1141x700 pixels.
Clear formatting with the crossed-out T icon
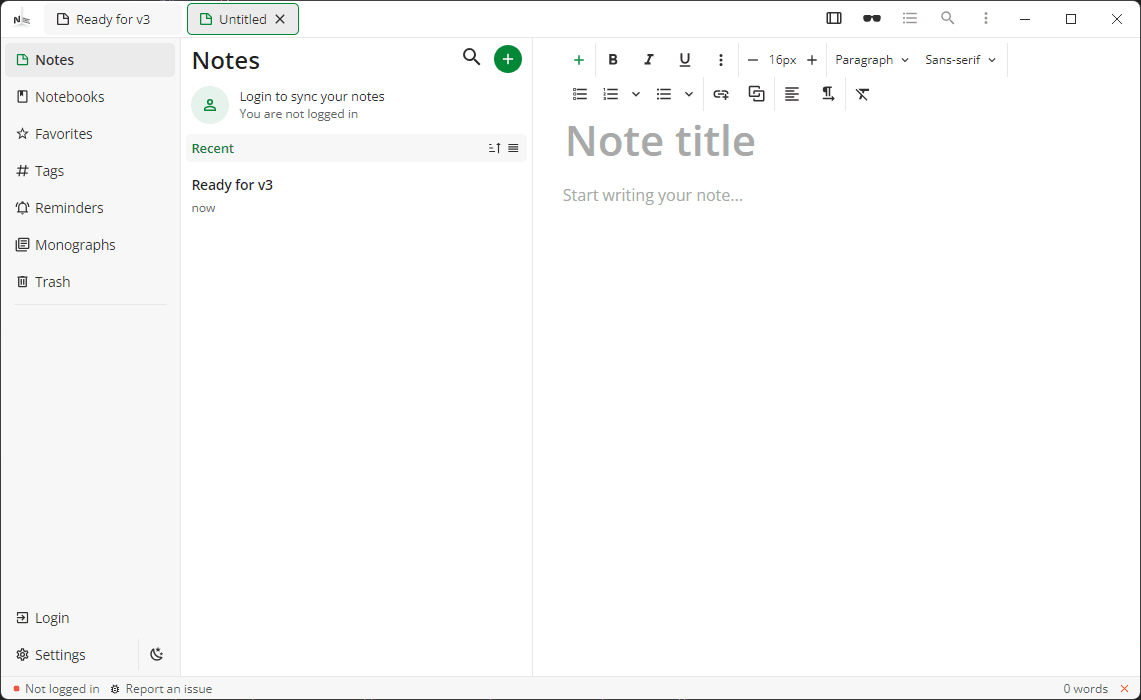pyautogui.click(x=863, y=94)
